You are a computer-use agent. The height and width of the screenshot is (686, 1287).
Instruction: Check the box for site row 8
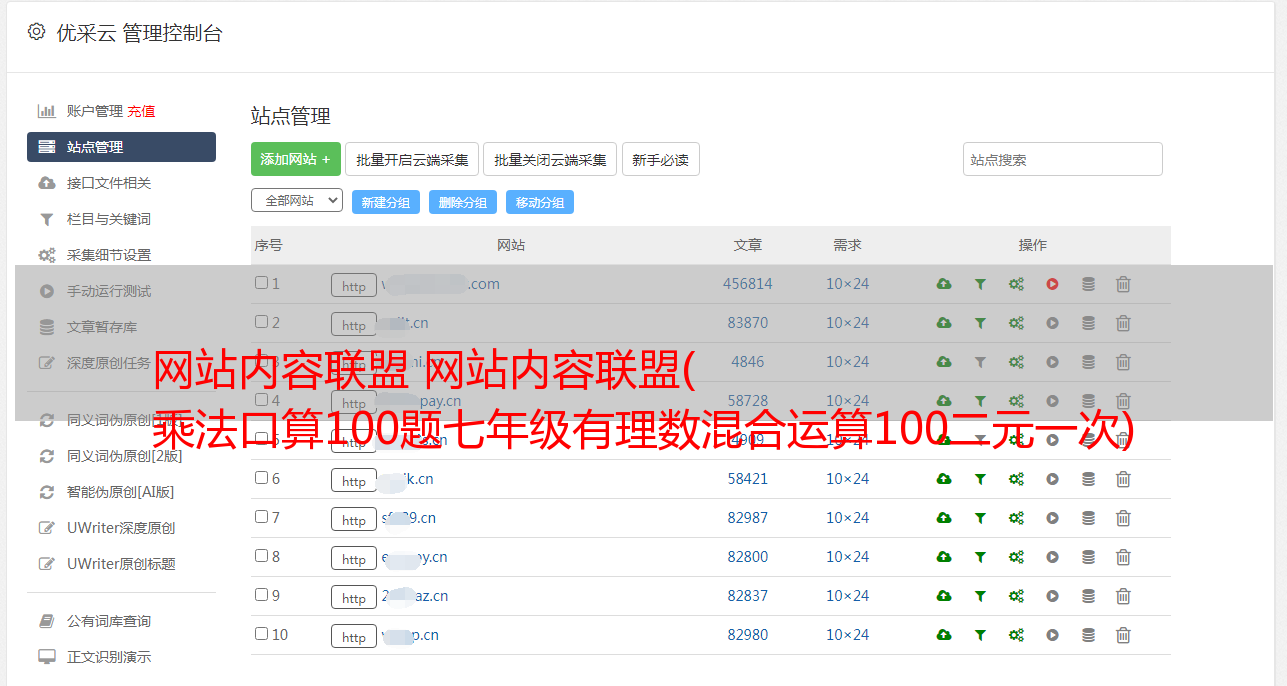click(x=261, y=556)
